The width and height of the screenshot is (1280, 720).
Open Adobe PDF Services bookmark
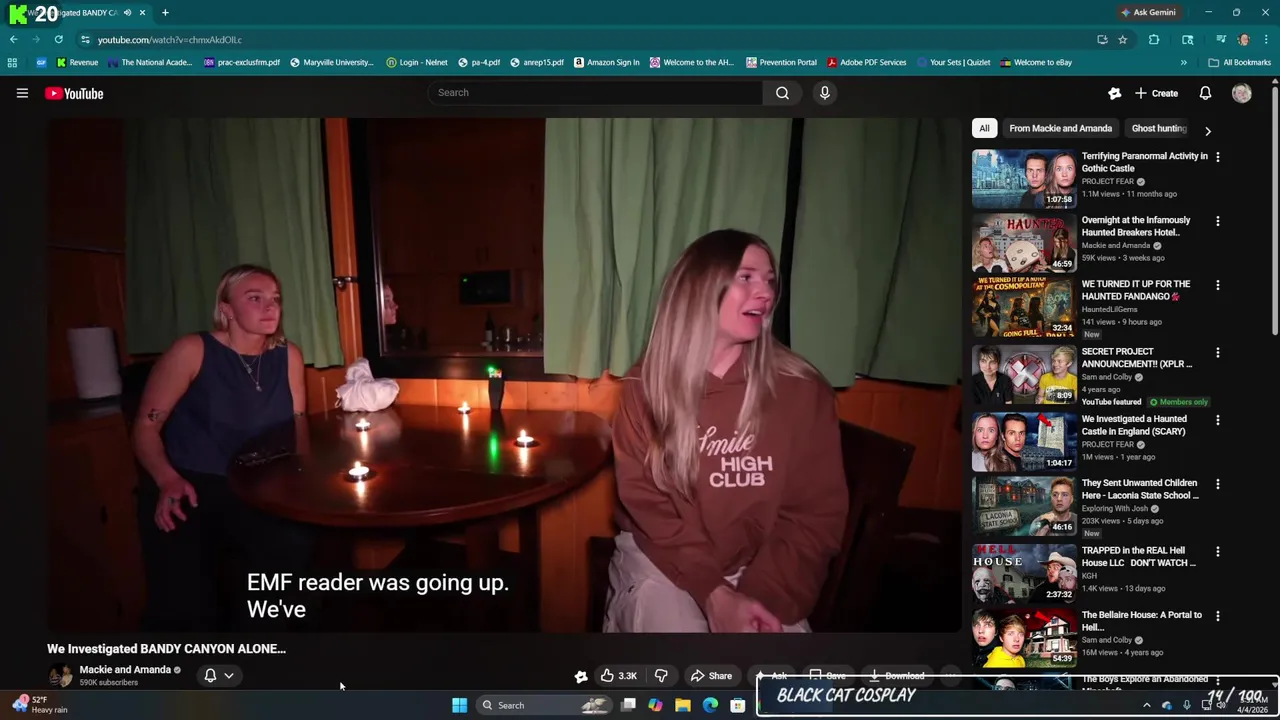pos(867,62)
